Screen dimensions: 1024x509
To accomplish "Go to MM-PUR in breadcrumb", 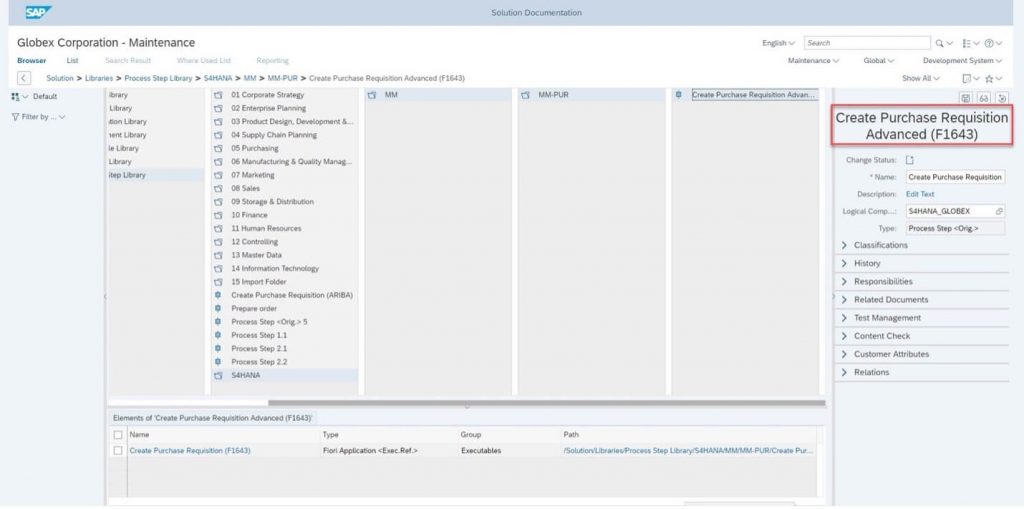I will (283, 78).
